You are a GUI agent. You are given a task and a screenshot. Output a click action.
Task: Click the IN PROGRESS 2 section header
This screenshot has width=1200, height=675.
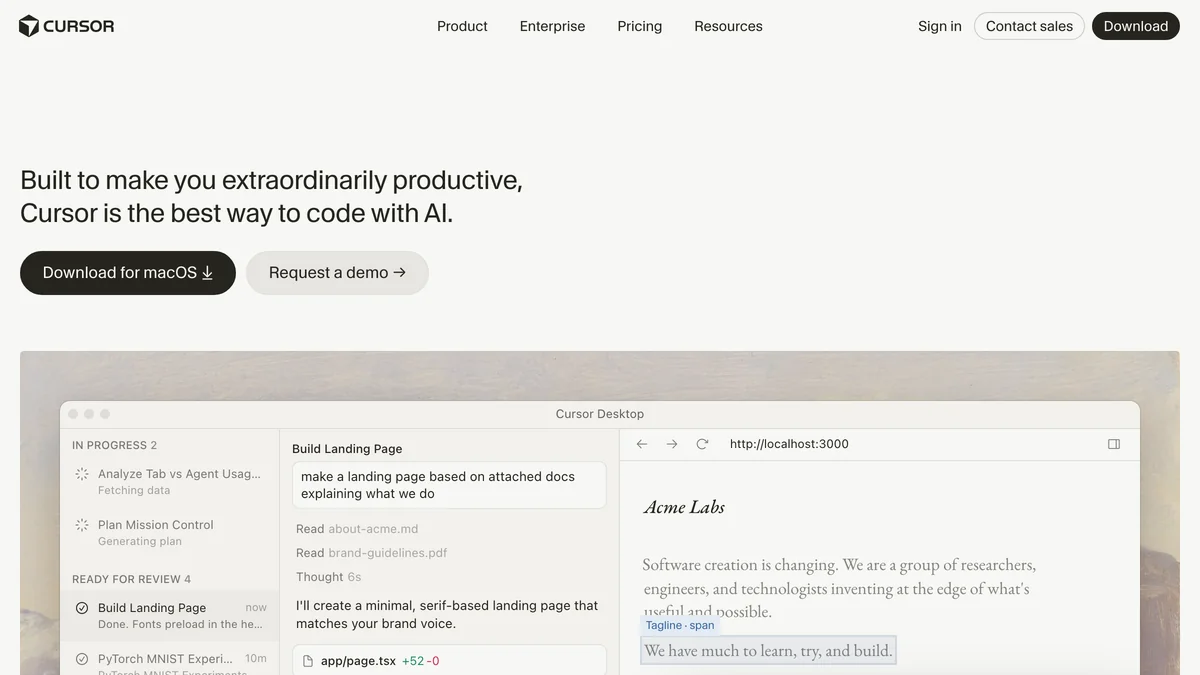[x=114, y=445]
